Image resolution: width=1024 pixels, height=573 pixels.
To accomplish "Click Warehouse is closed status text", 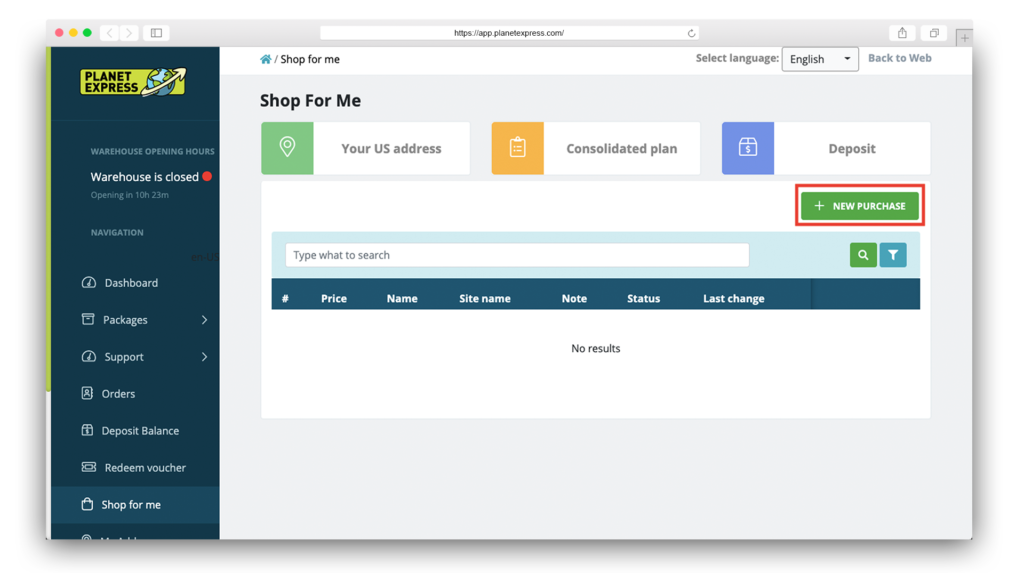I will click(x=144, y=177).
